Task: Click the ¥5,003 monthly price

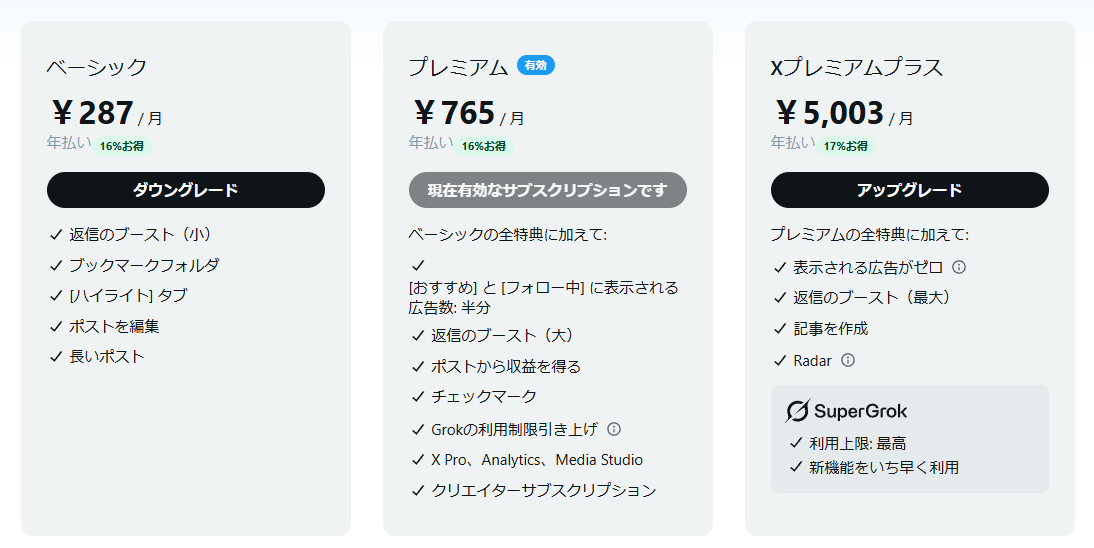Action: (831, 112)
